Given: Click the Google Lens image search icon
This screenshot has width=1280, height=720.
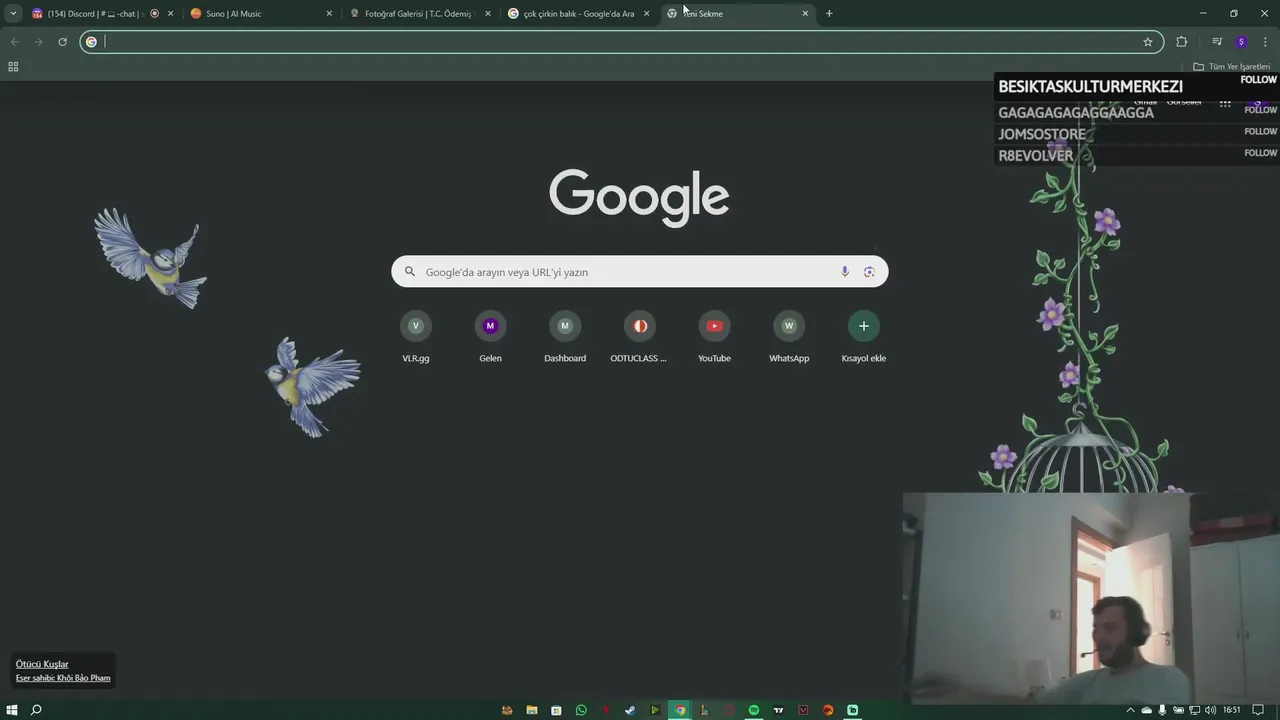Looking at the screenshot, I should tap(869, 272).
